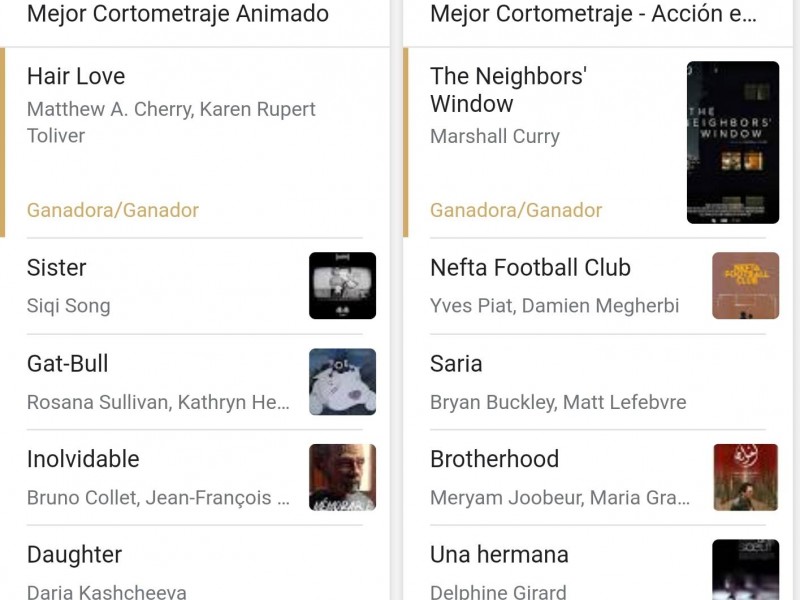
Task: Click the Brotherhood poster thumbnail
Action: [x=745, y=477]
